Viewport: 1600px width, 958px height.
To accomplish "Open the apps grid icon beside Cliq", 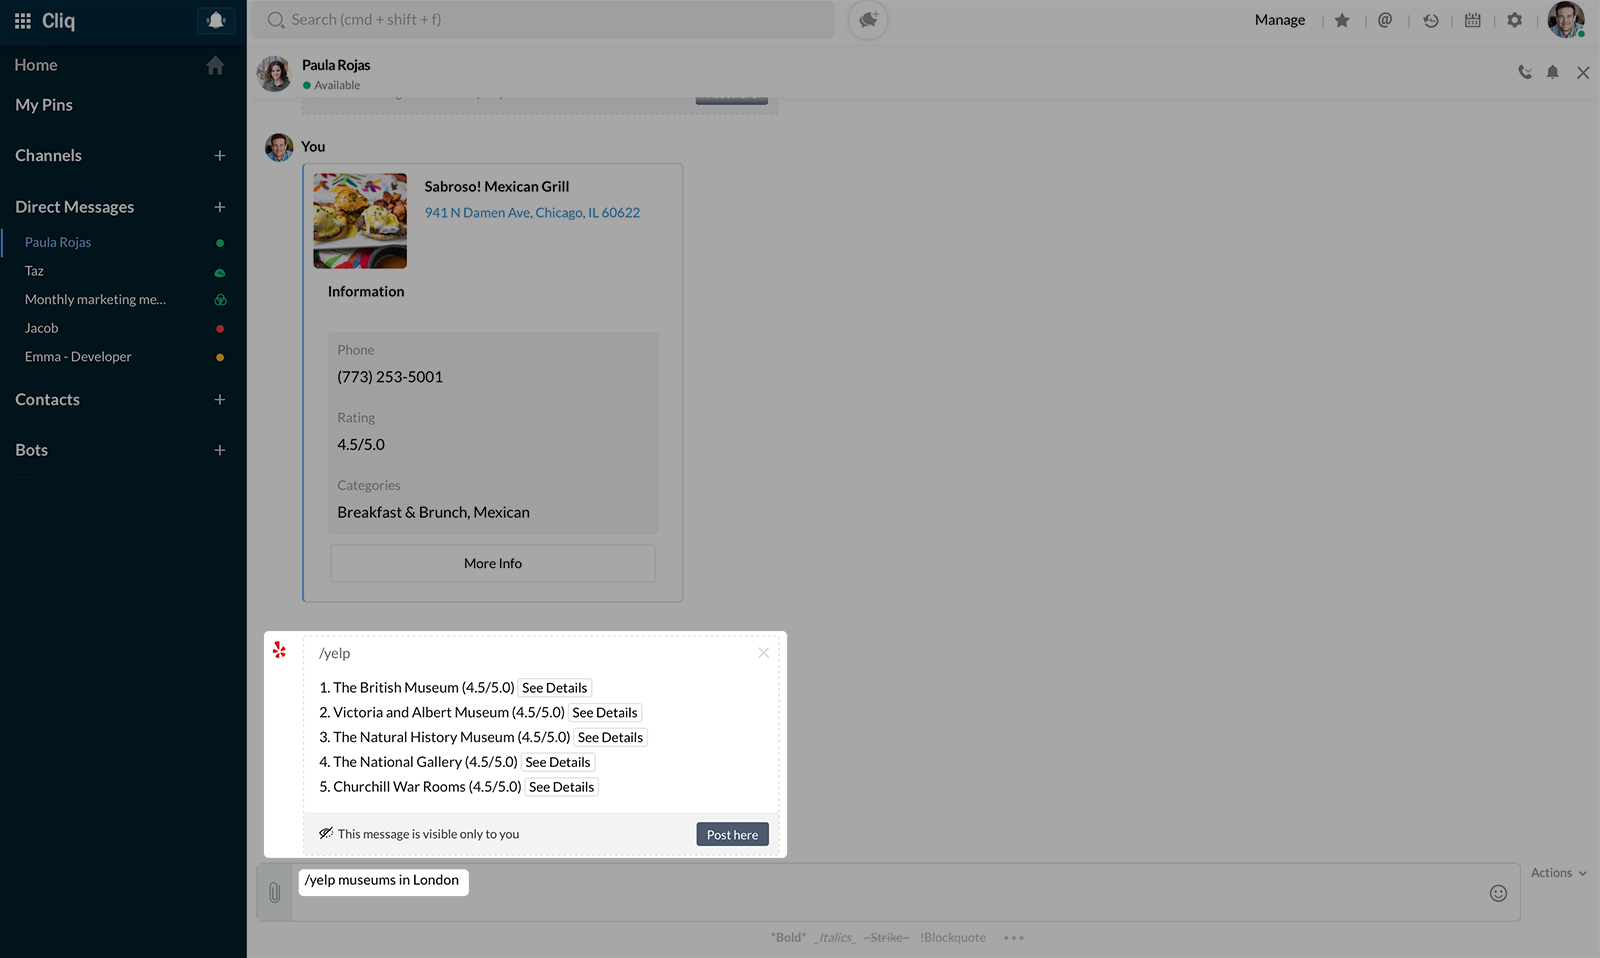I will click(x=23, y=21).
